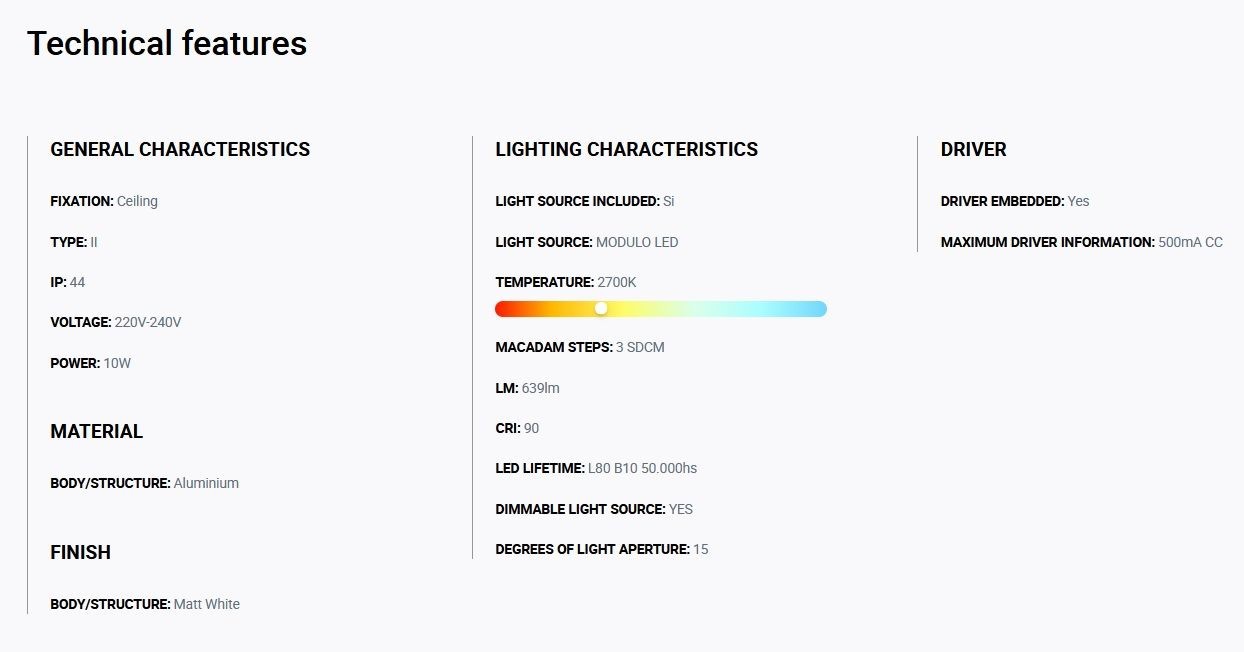This screenshot has height=652, width=1244.
Task: Click the Finish section heading
Action: pyautogui.click(x=81, y=553)
